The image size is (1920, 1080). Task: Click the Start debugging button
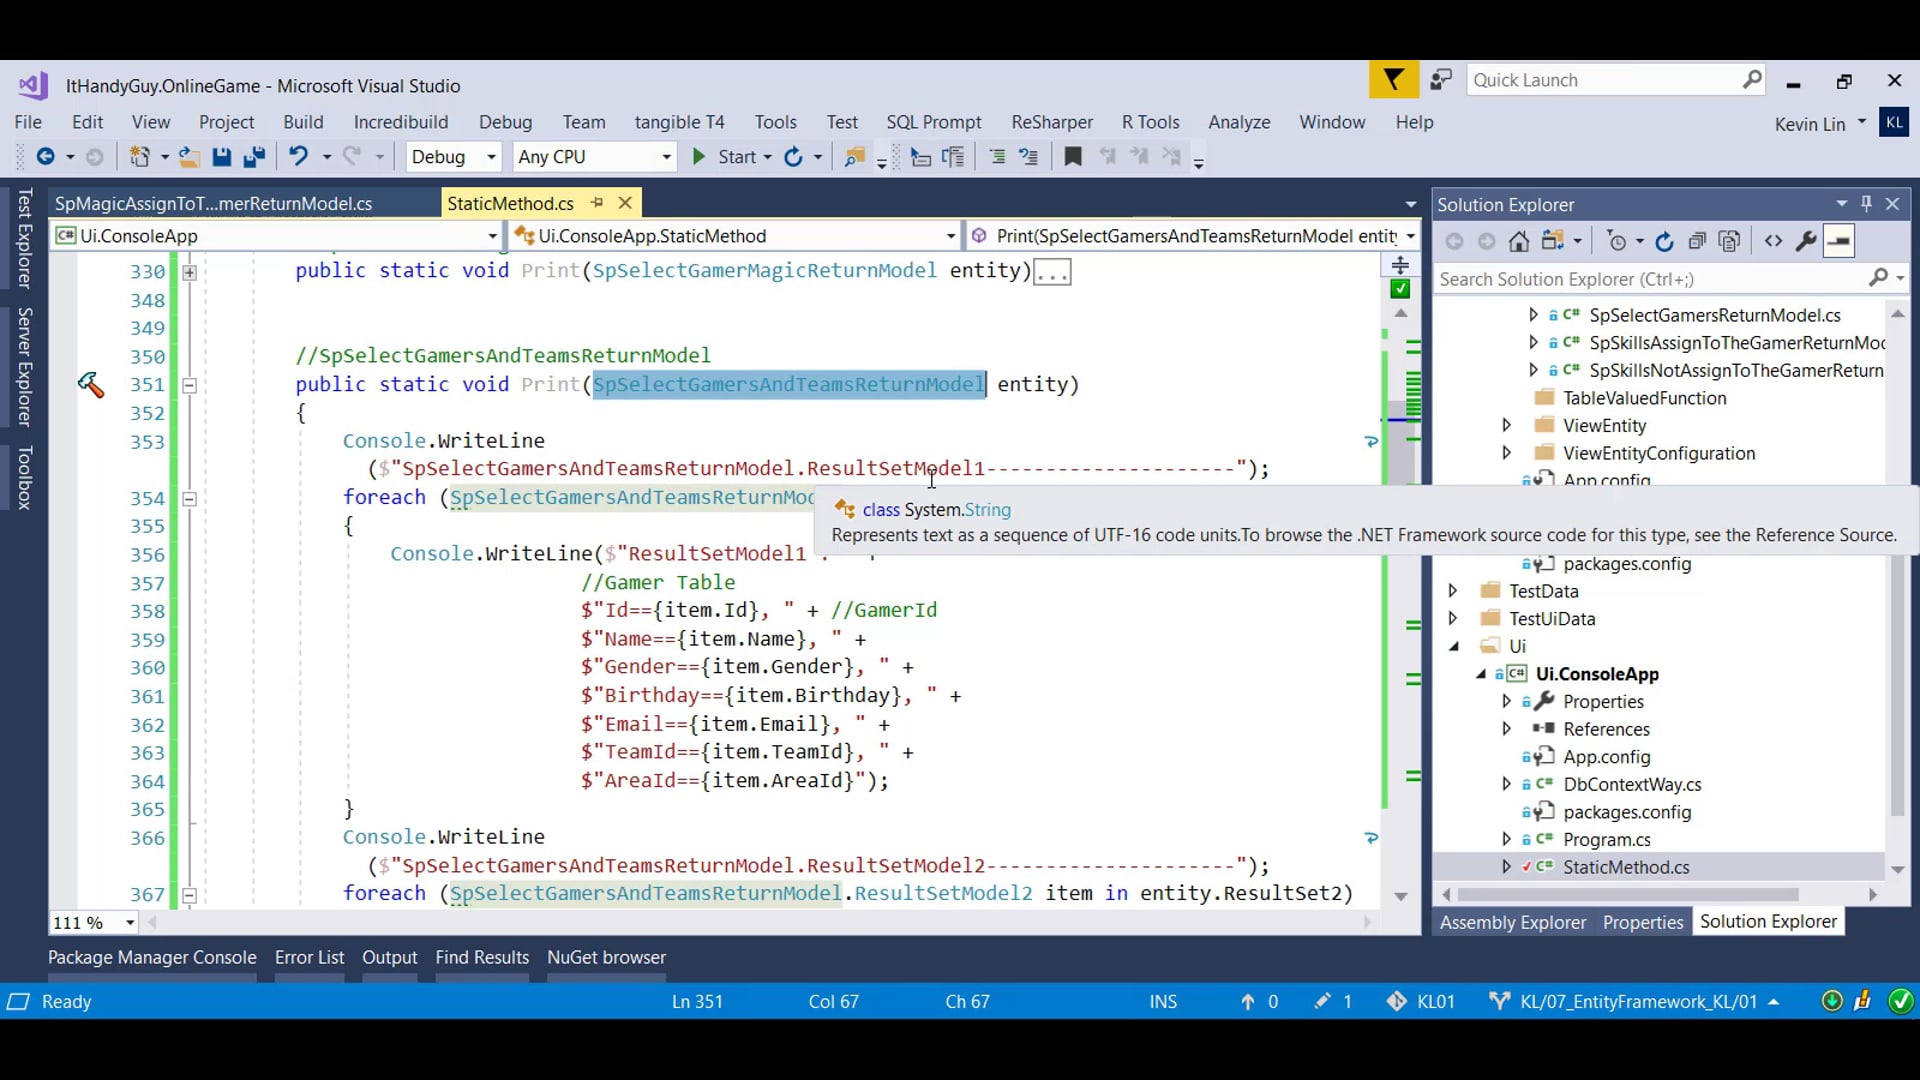click(x=726, y=157)
